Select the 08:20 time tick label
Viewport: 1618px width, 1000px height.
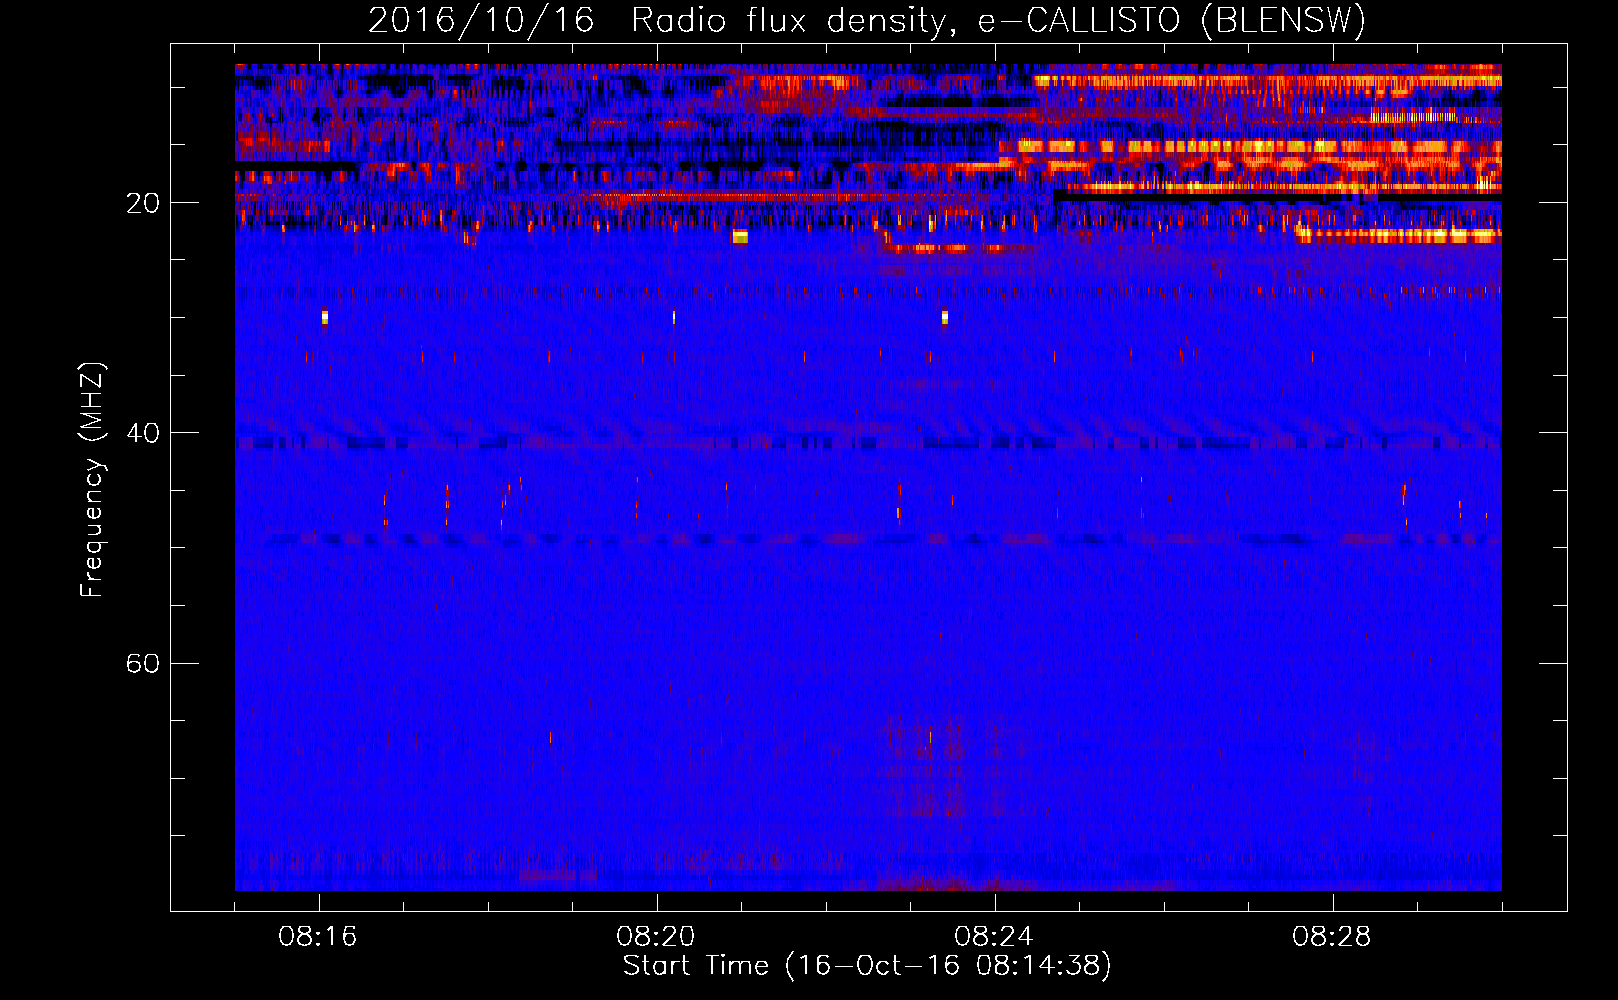(656, 937)
